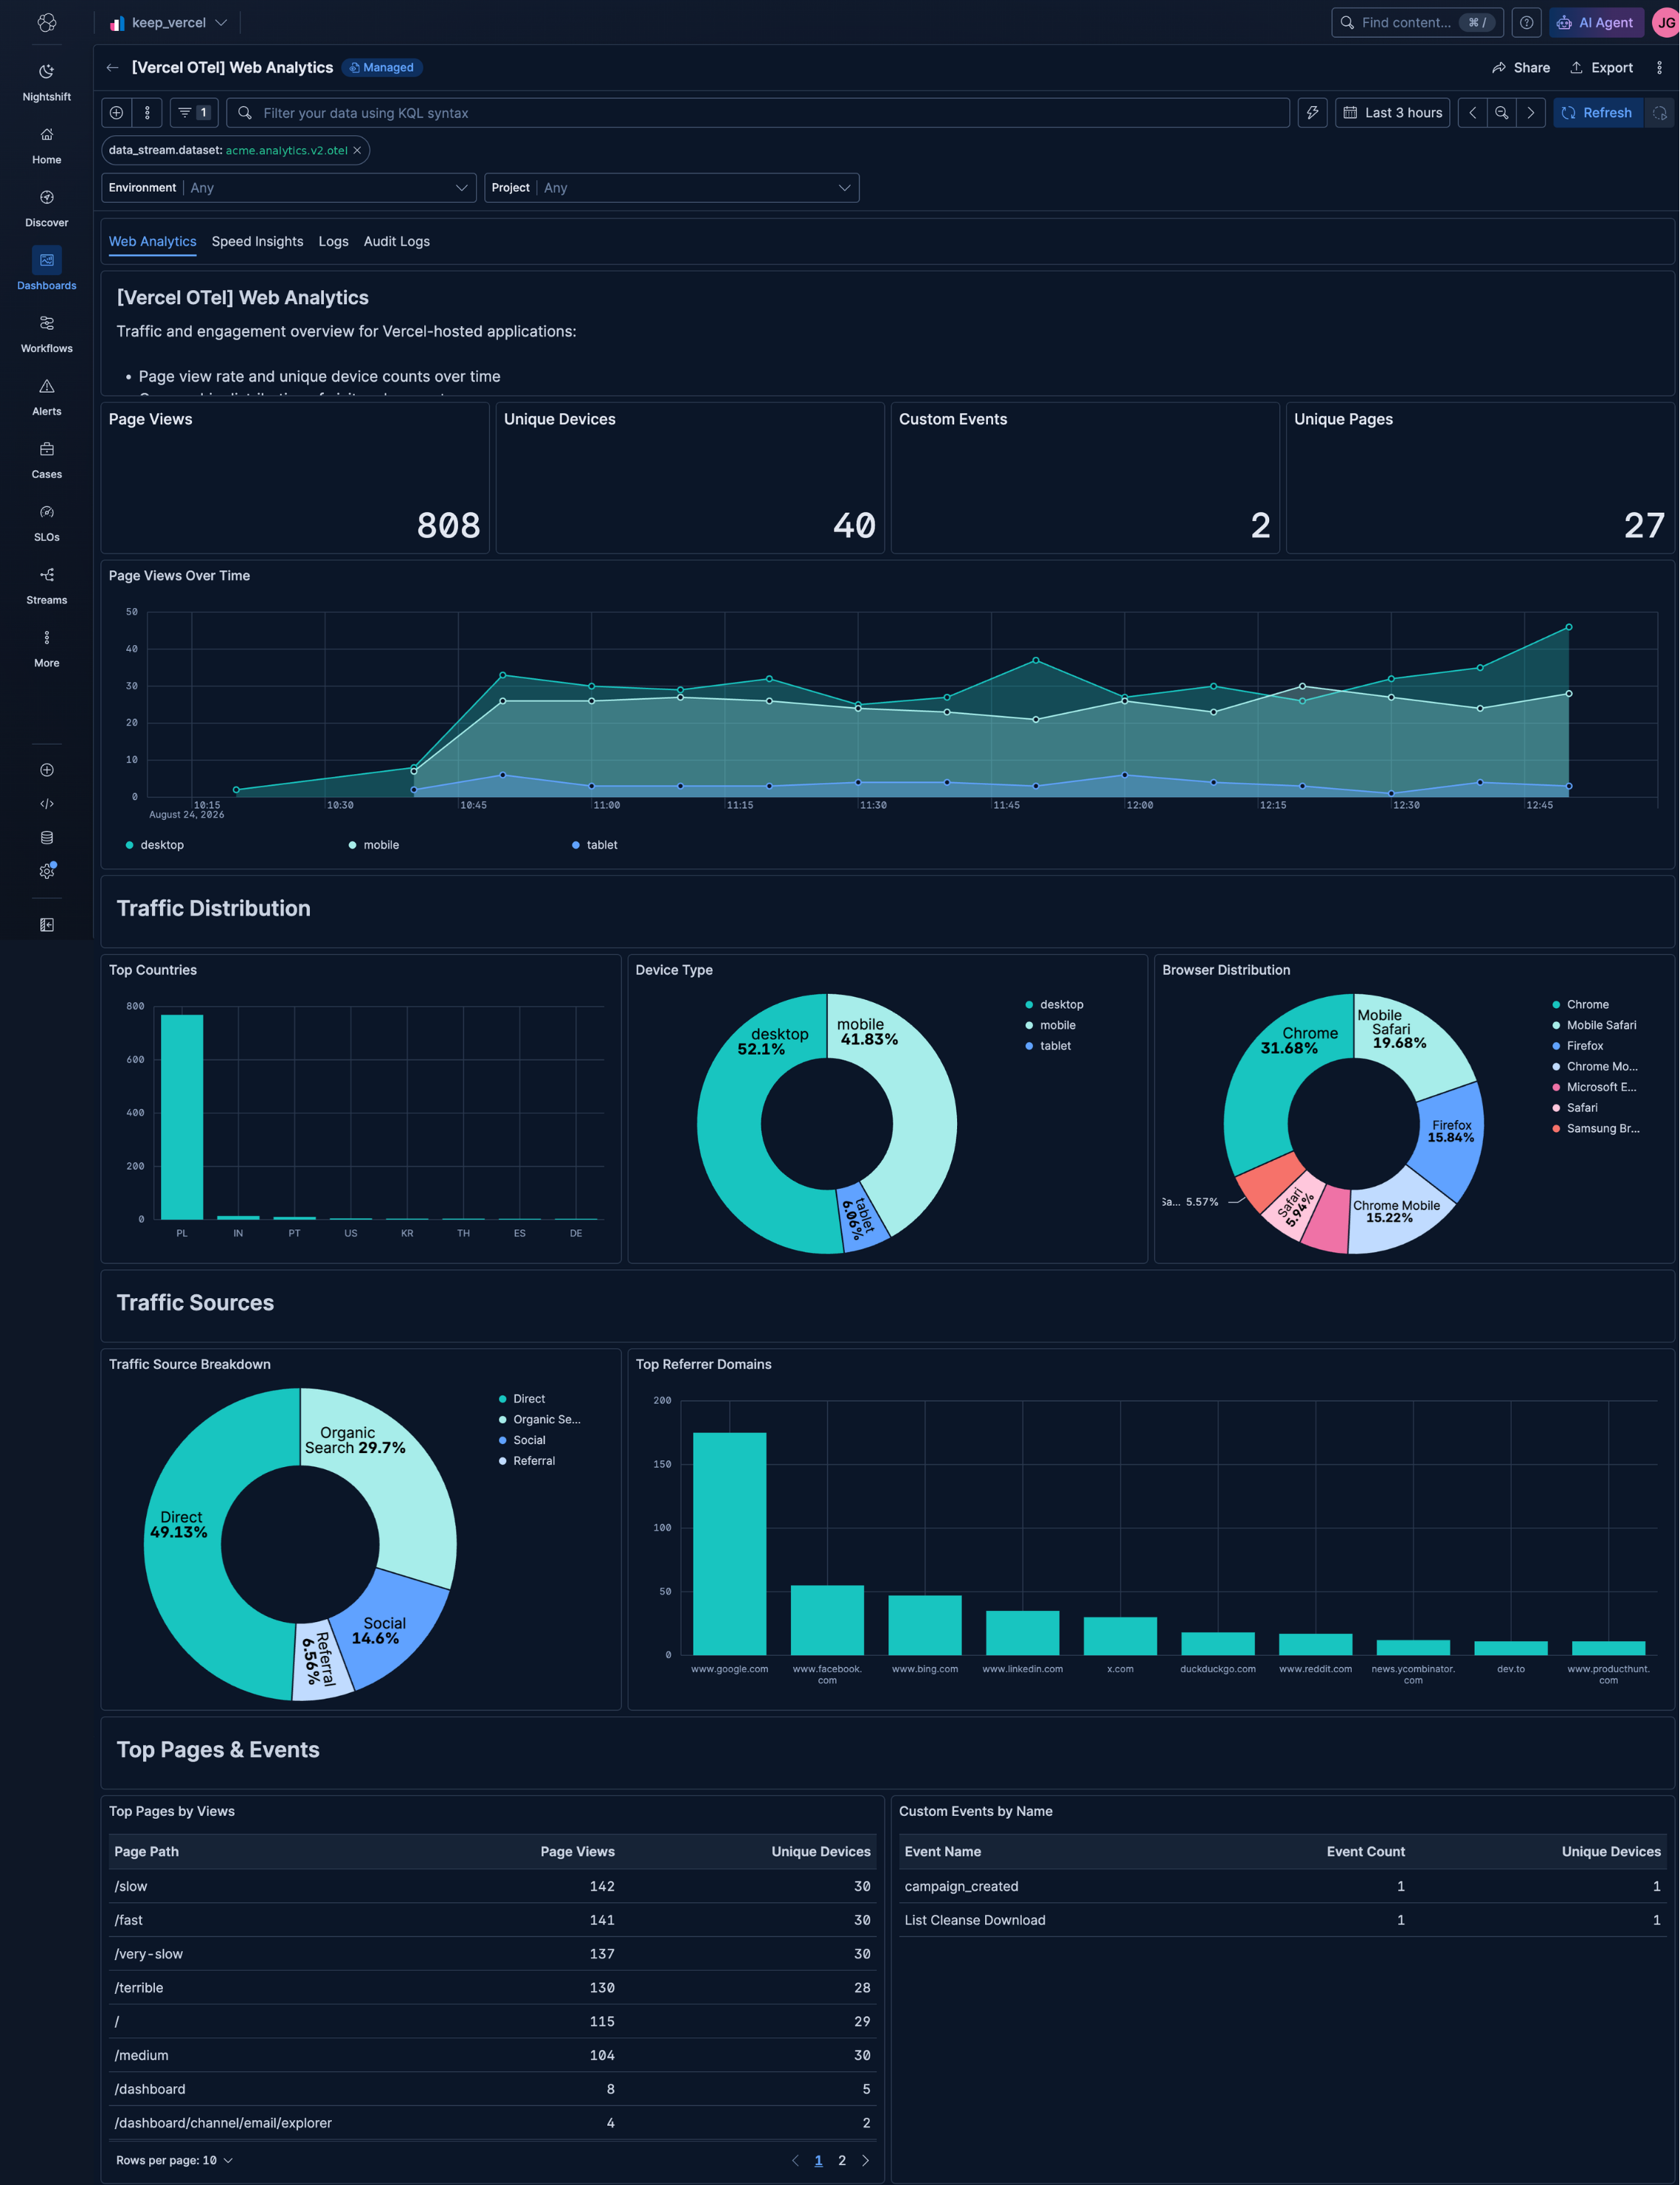Sort table by Page Views column
Image resolution: width=1680 pixels, height=2185 pixels.
[577, 1851]
